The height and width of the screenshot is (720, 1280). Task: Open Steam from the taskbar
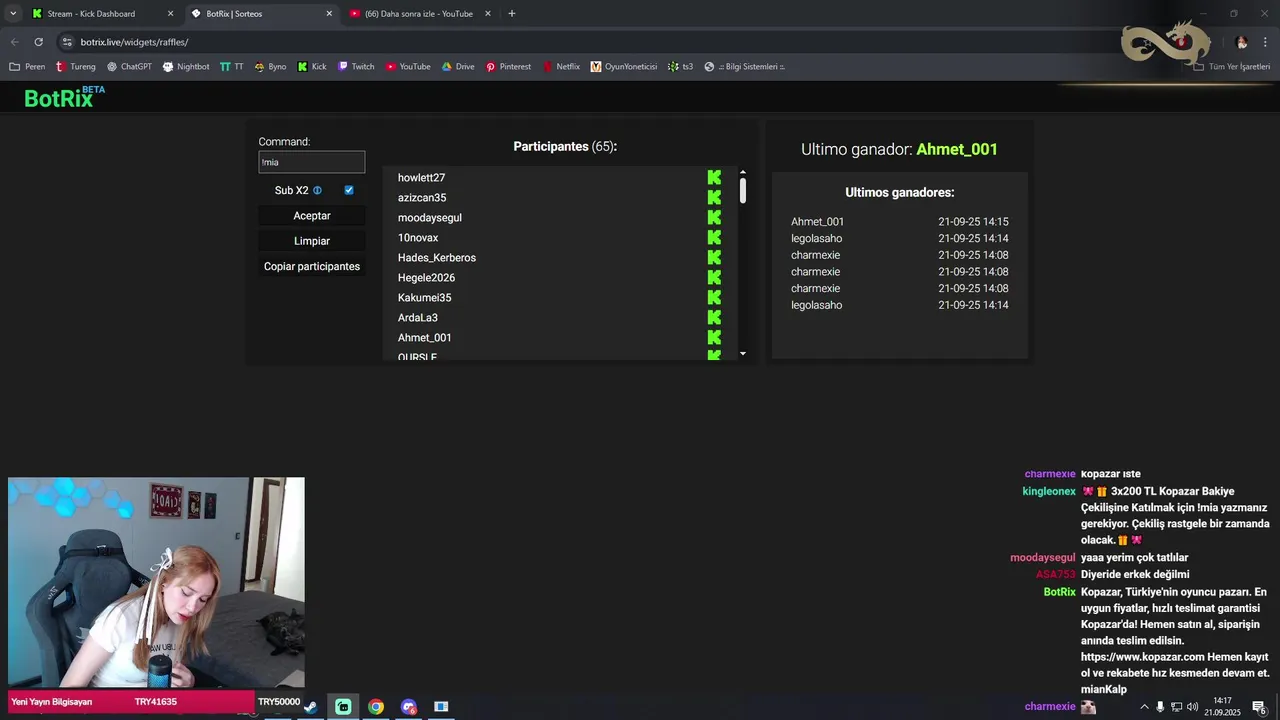[310, 707]
